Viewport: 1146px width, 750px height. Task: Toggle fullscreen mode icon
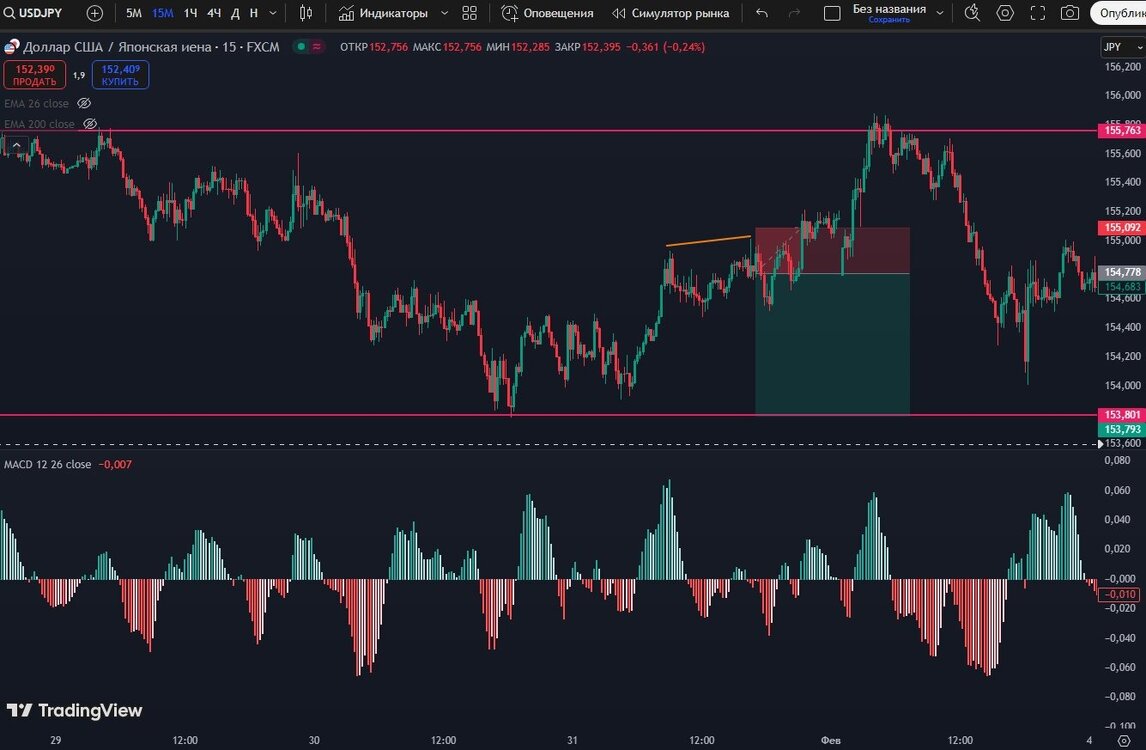coord(1038,13)
